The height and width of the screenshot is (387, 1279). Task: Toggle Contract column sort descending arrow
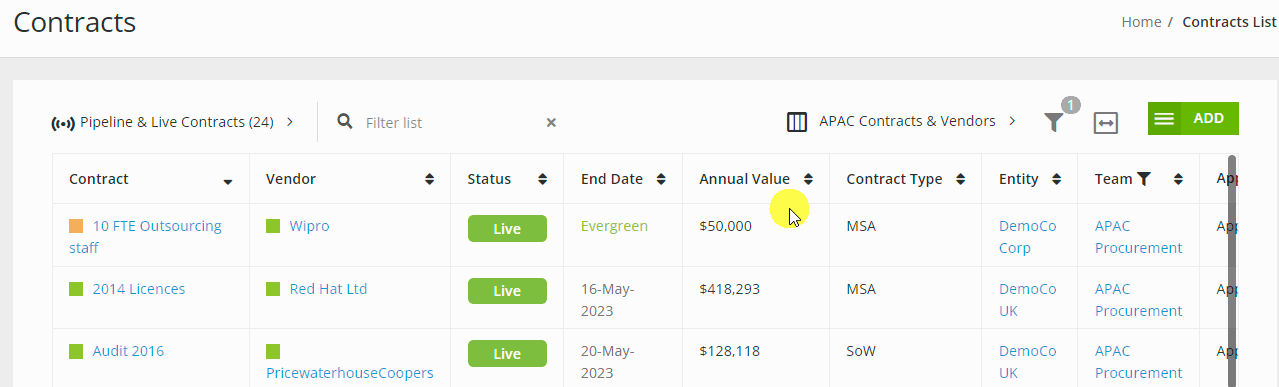(228, 182)
